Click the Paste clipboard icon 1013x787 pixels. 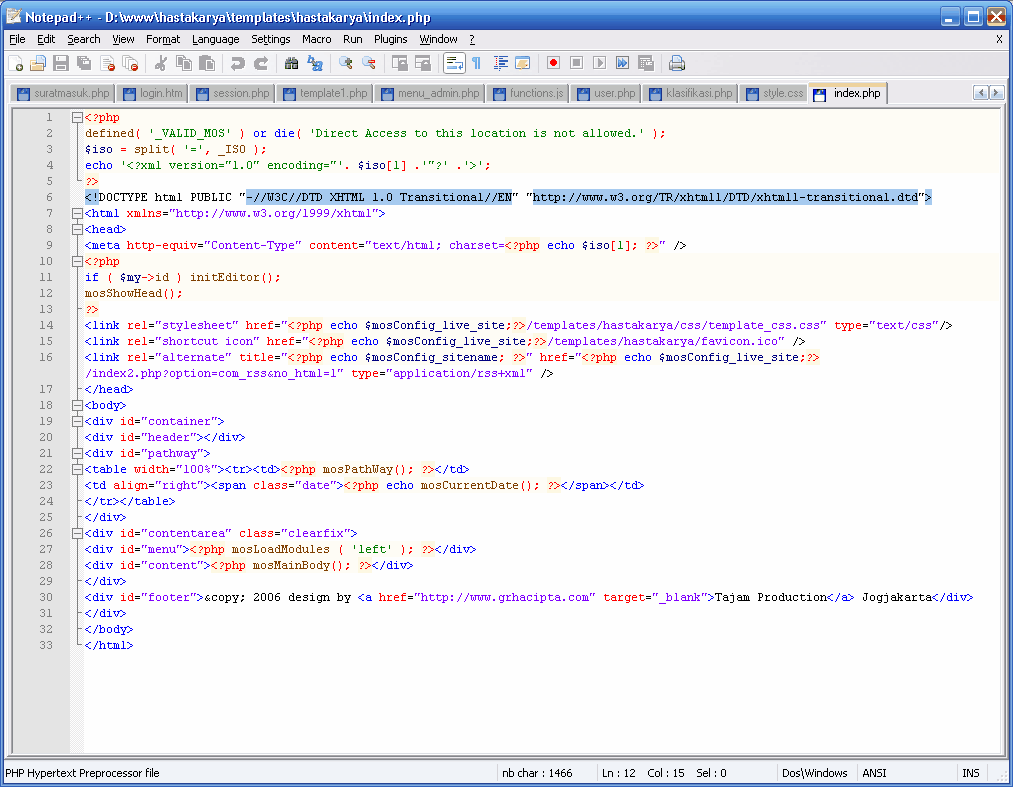click(207, 63)
